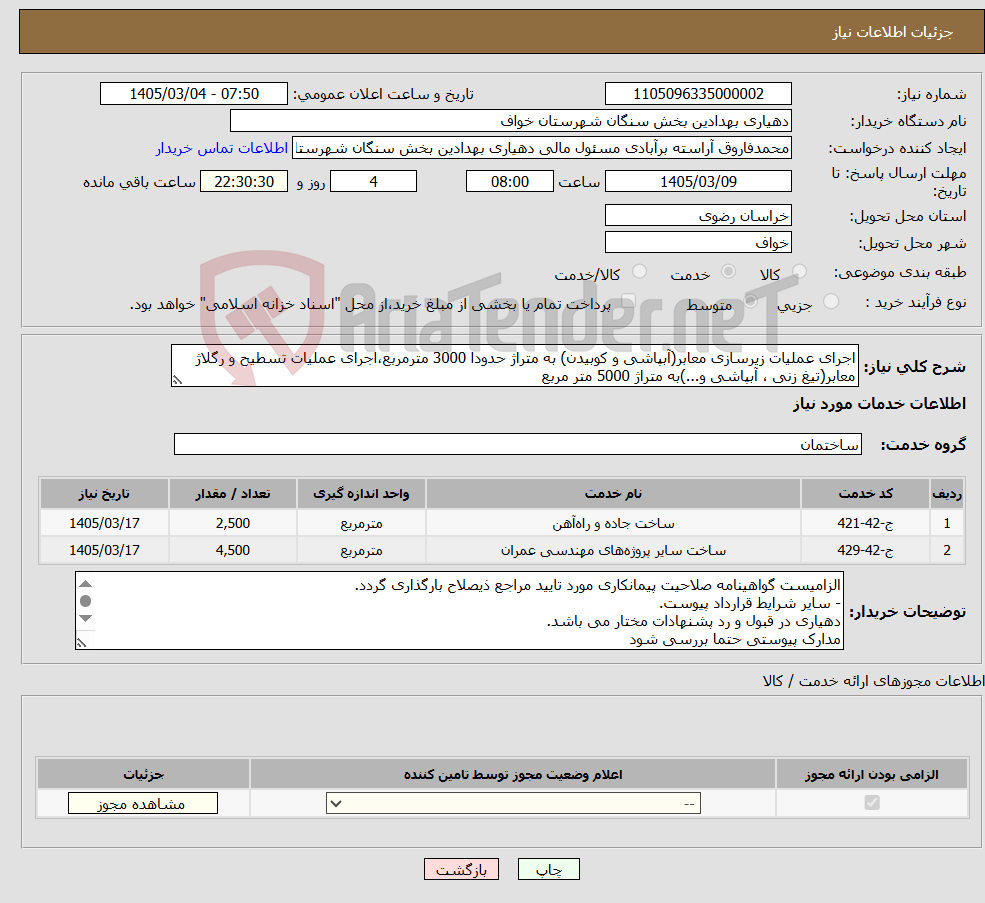985x903 pixels.
Task: Click scroll up arrow in buyer notes
Action: click(x=85, y=584)
